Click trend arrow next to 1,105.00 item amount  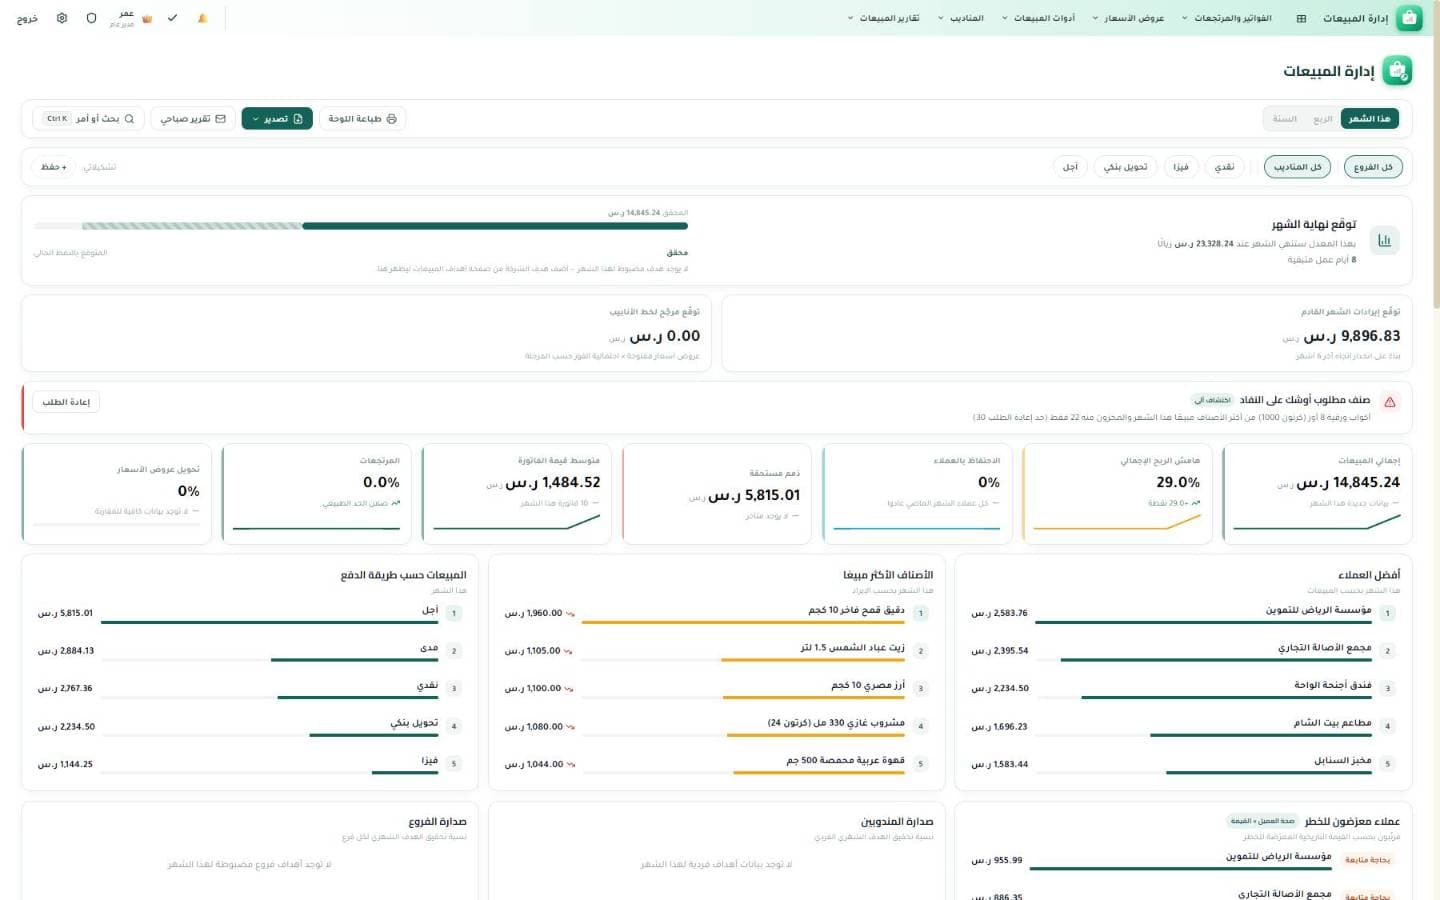tap(568, 651)
